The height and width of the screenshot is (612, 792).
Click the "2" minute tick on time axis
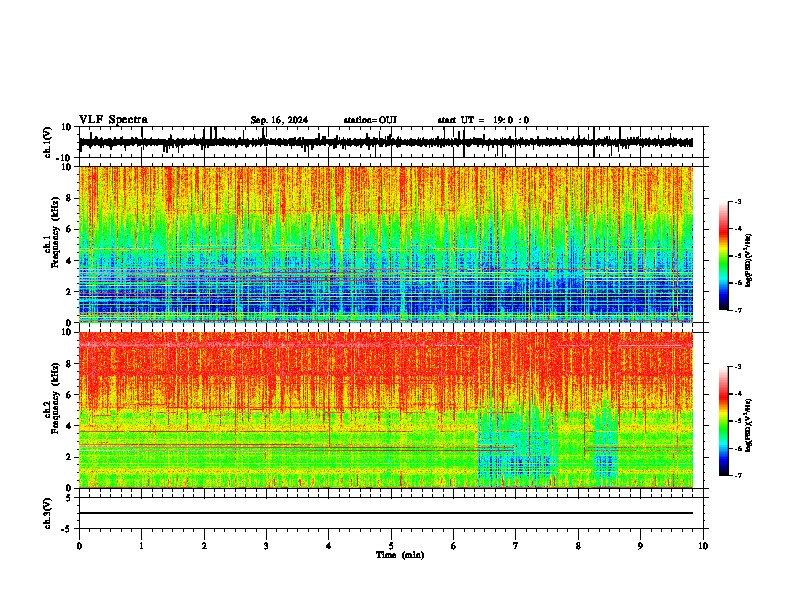204,546
